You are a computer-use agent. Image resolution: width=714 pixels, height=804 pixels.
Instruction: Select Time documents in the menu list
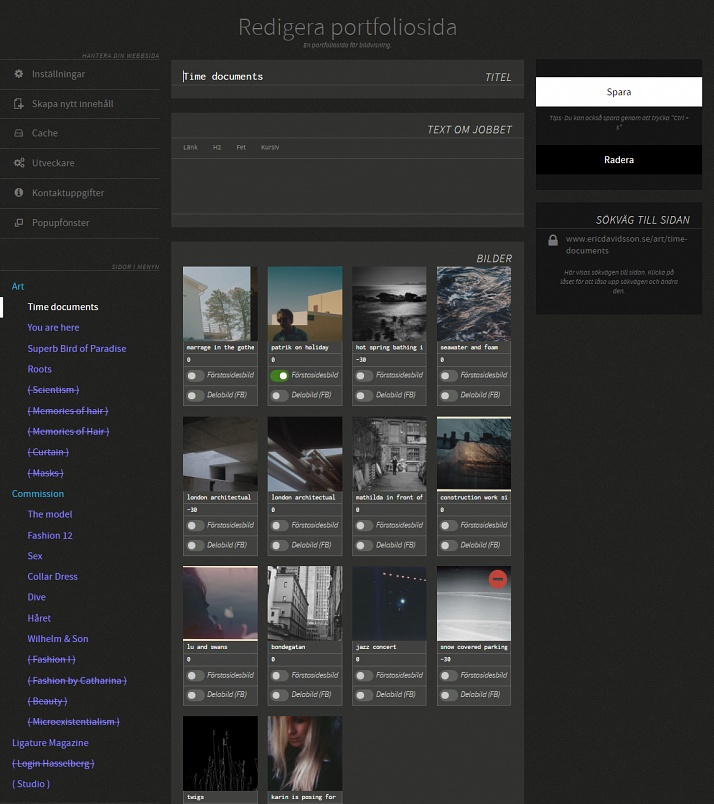click(63, 307)
